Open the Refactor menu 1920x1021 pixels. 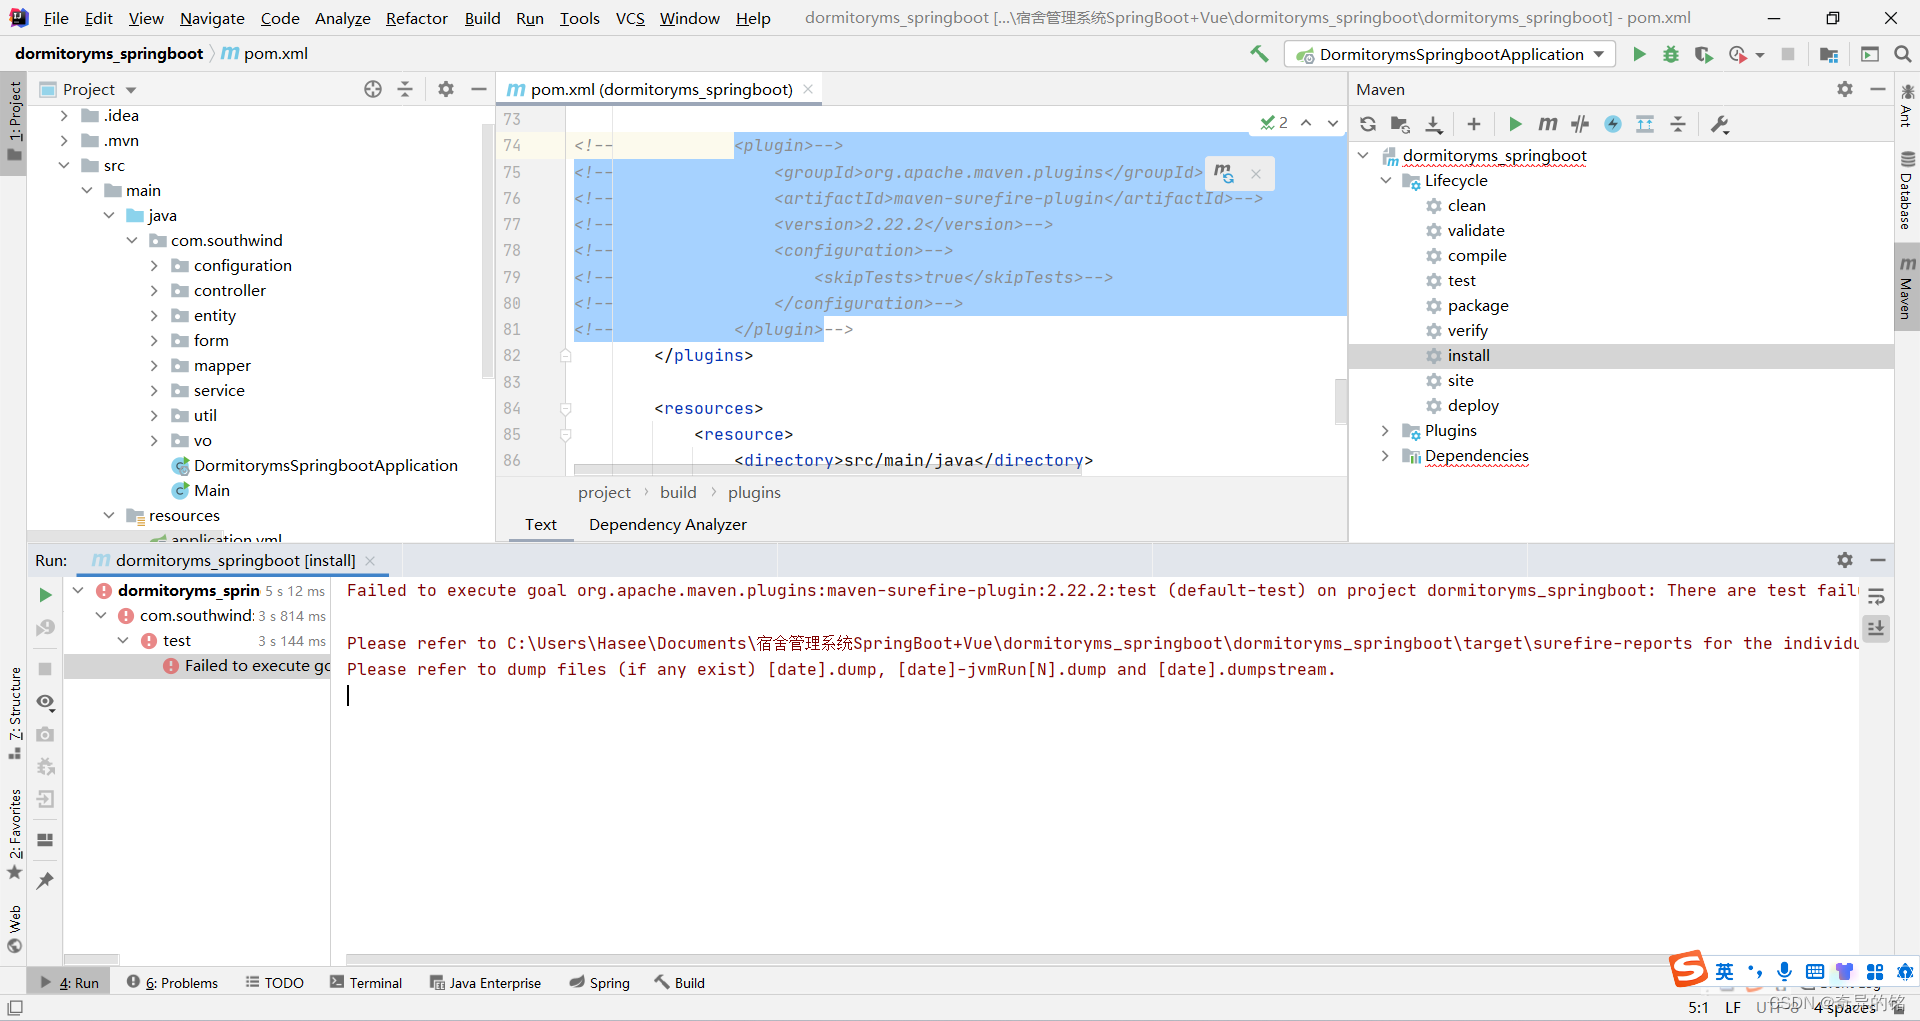(416, 18)
